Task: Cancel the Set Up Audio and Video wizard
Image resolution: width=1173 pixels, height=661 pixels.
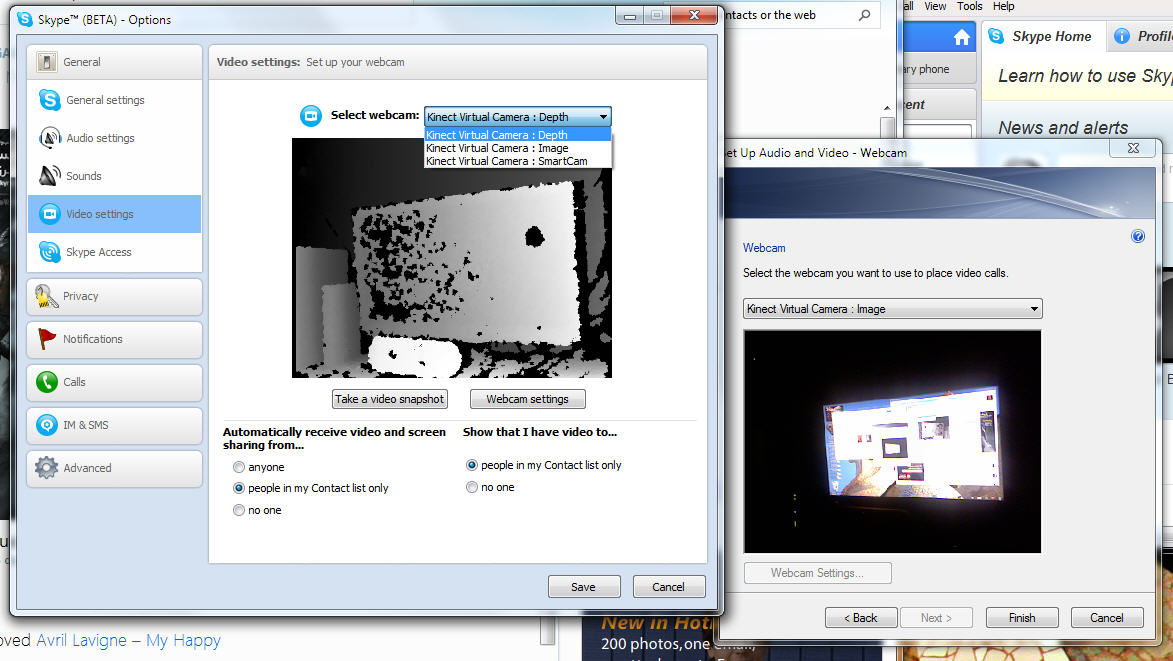Action: (x=1107, y=618)
